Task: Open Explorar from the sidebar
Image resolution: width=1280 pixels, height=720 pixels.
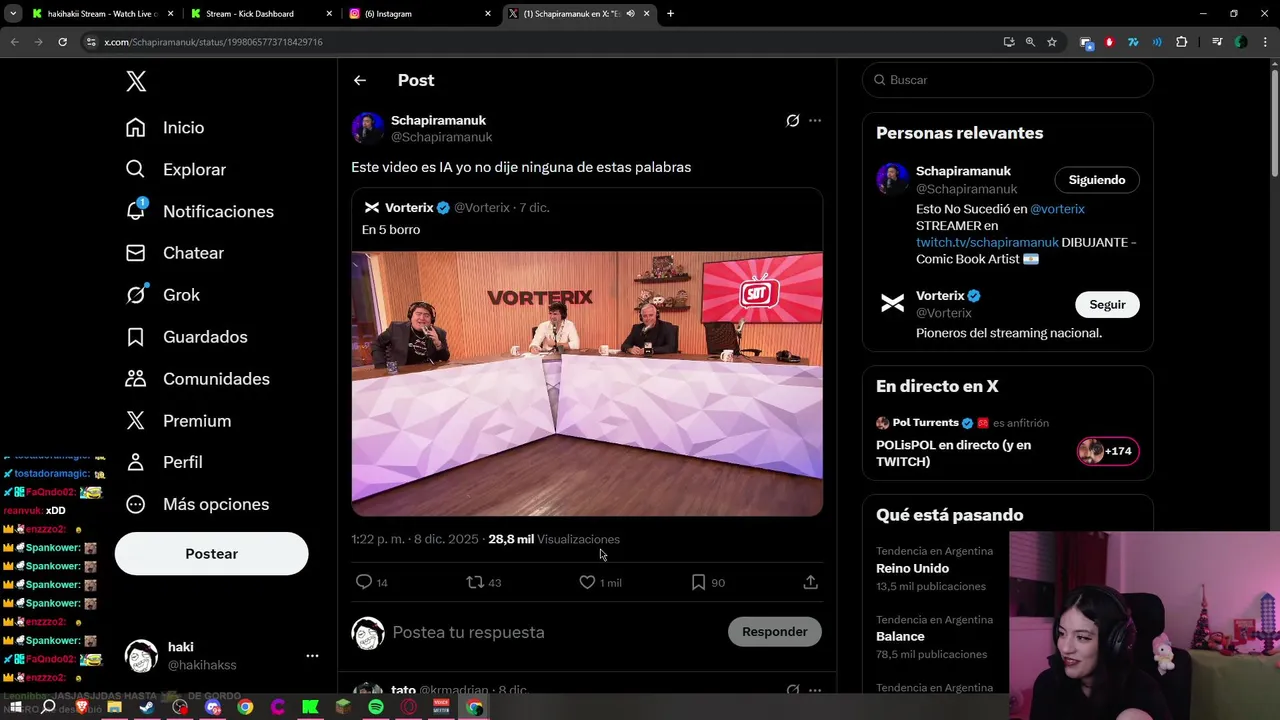Action: [x=176, y=170]
